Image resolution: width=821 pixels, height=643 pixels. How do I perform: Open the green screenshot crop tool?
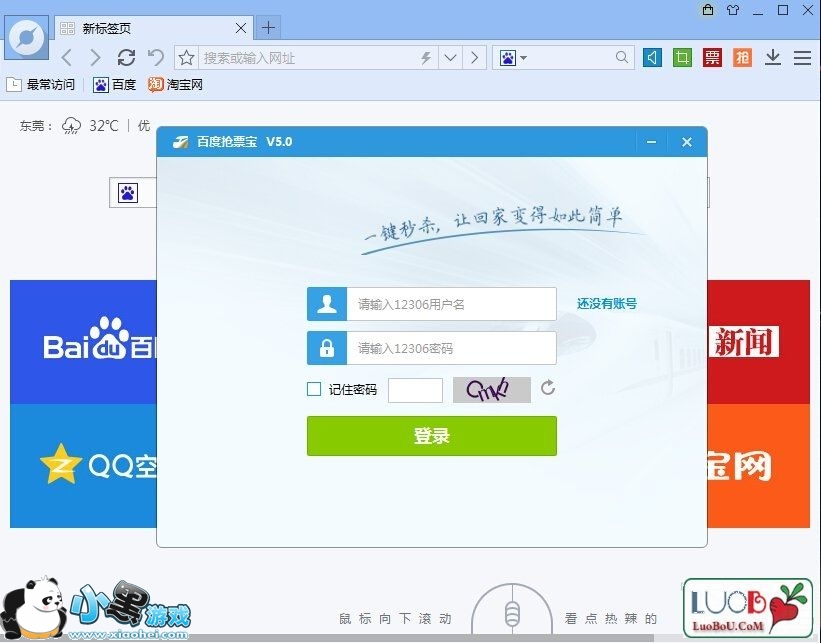[682, 57]
